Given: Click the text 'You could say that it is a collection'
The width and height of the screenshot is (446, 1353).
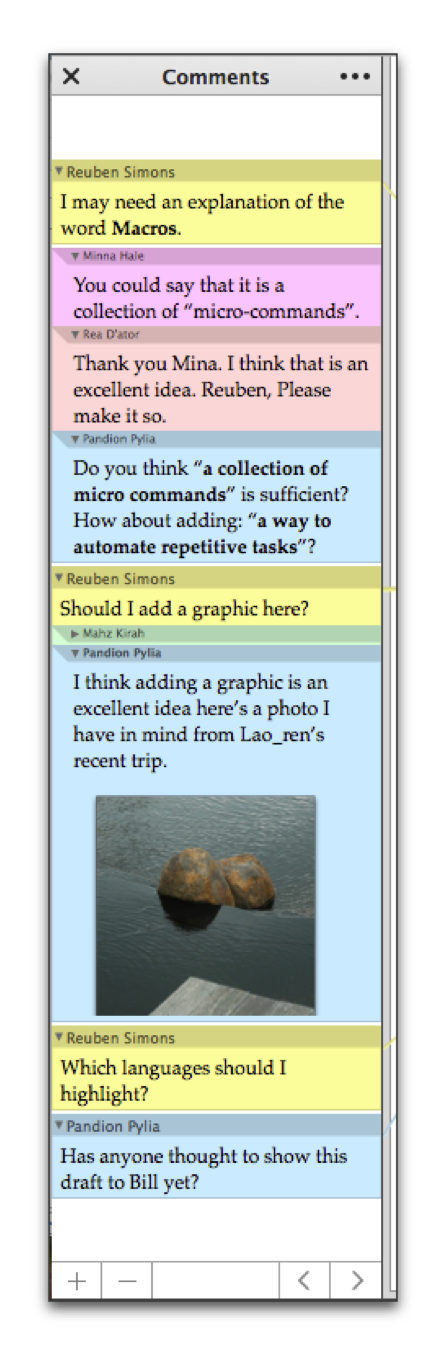Looking at the screenshot, I should coord(215,298).
